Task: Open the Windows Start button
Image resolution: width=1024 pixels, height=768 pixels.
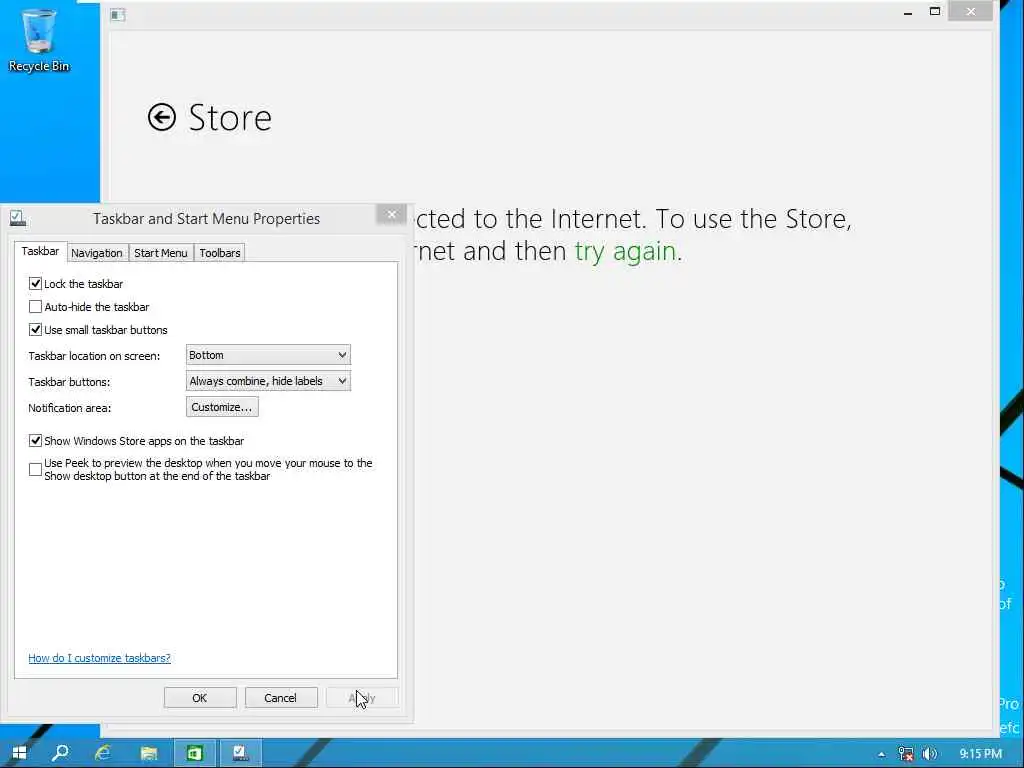Action: pos(19,753)
